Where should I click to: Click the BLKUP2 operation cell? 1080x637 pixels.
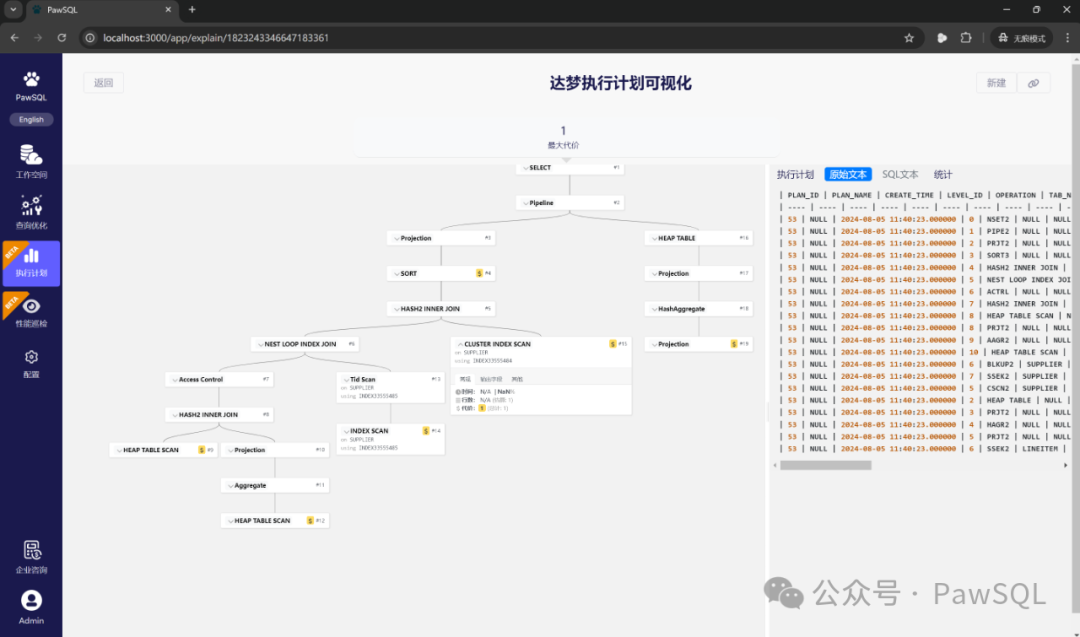coord(999,364)
